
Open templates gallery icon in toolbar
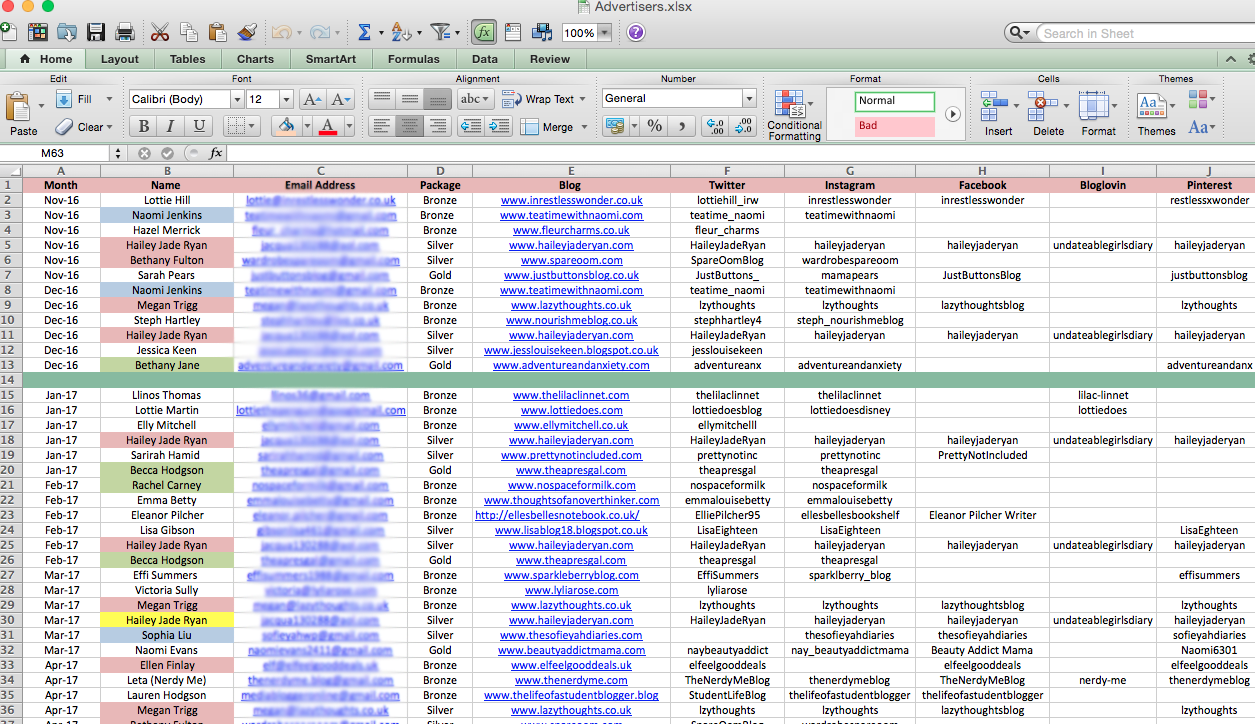pos(39,32)
